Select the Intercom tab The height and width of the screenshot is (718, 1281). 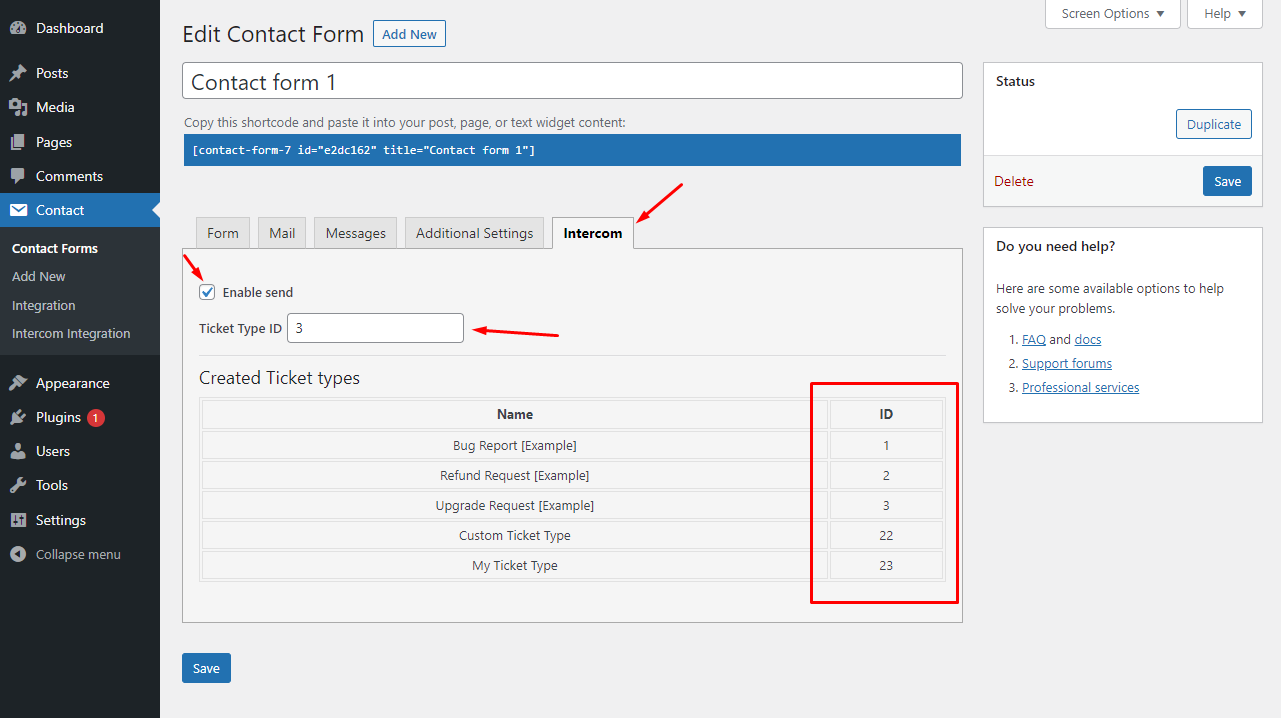coord(593,233)
